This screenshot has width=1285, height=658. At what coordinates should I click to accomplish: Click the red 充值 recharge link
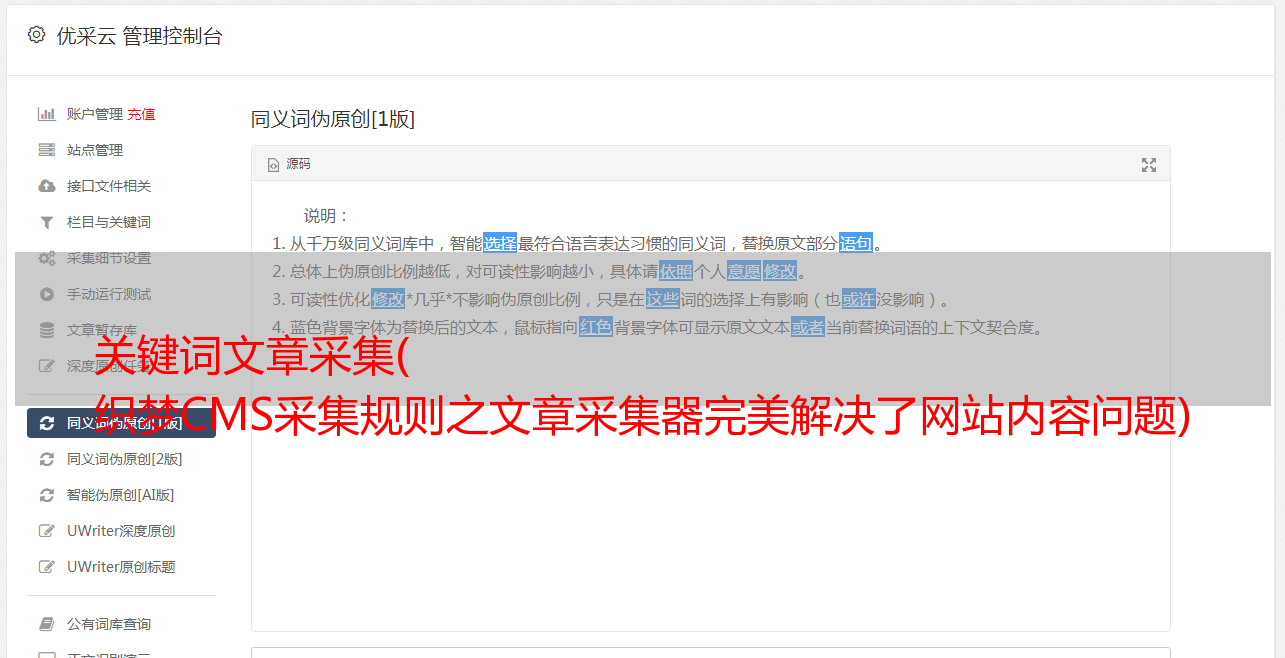[141, 114]
